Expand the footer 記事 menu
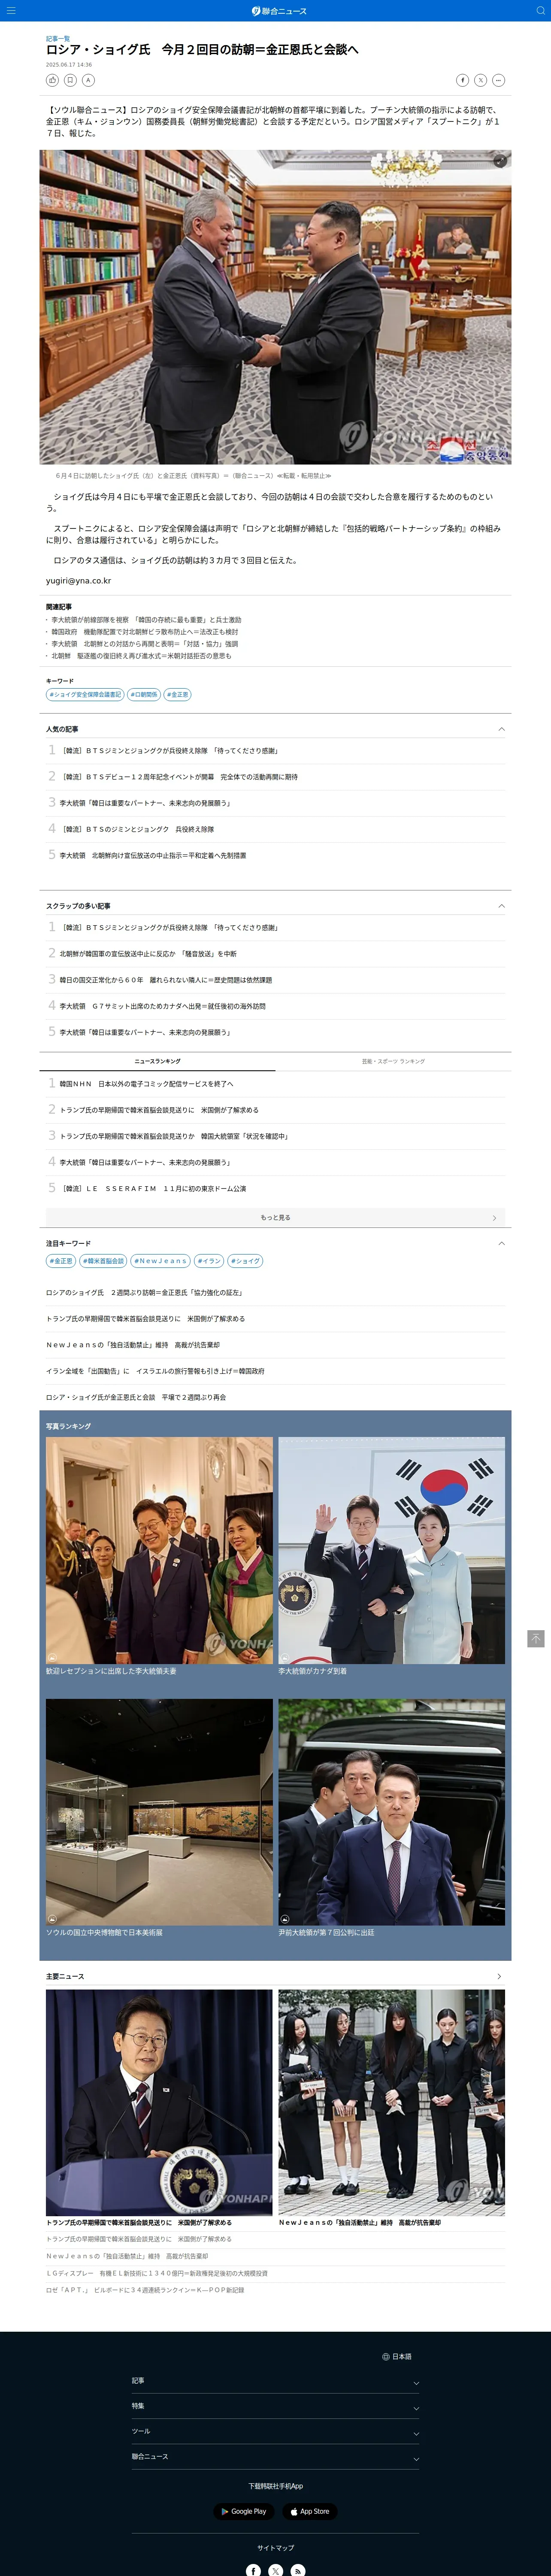The width and height of the screenshot is (551, 2576). tap(275, 2381)
